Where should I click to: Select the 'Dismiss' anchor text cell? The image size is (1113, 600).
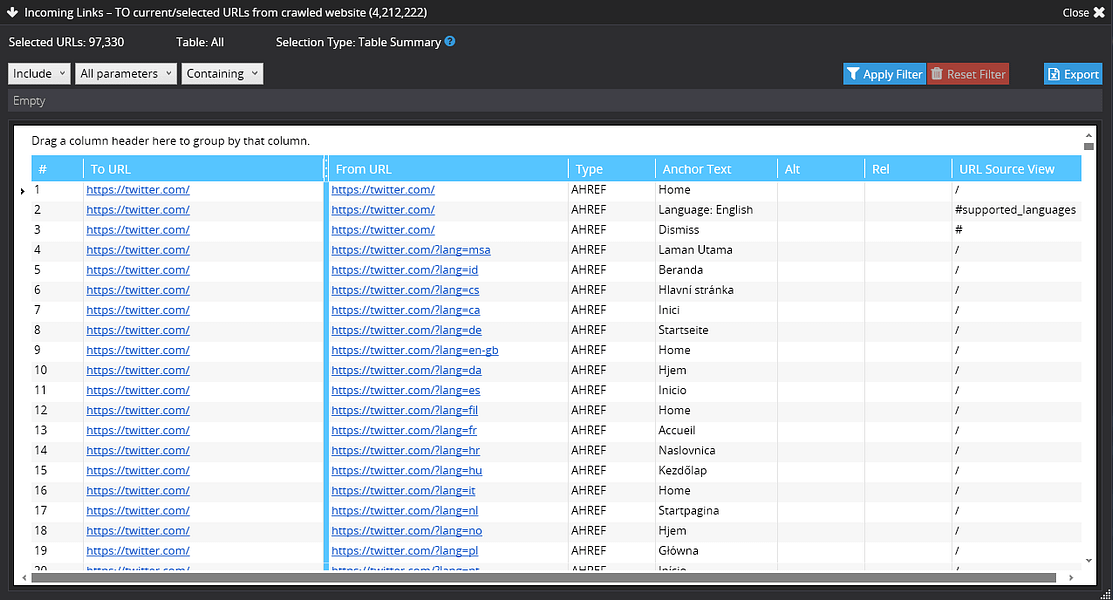pyautogui.click(x=716, y=229)
